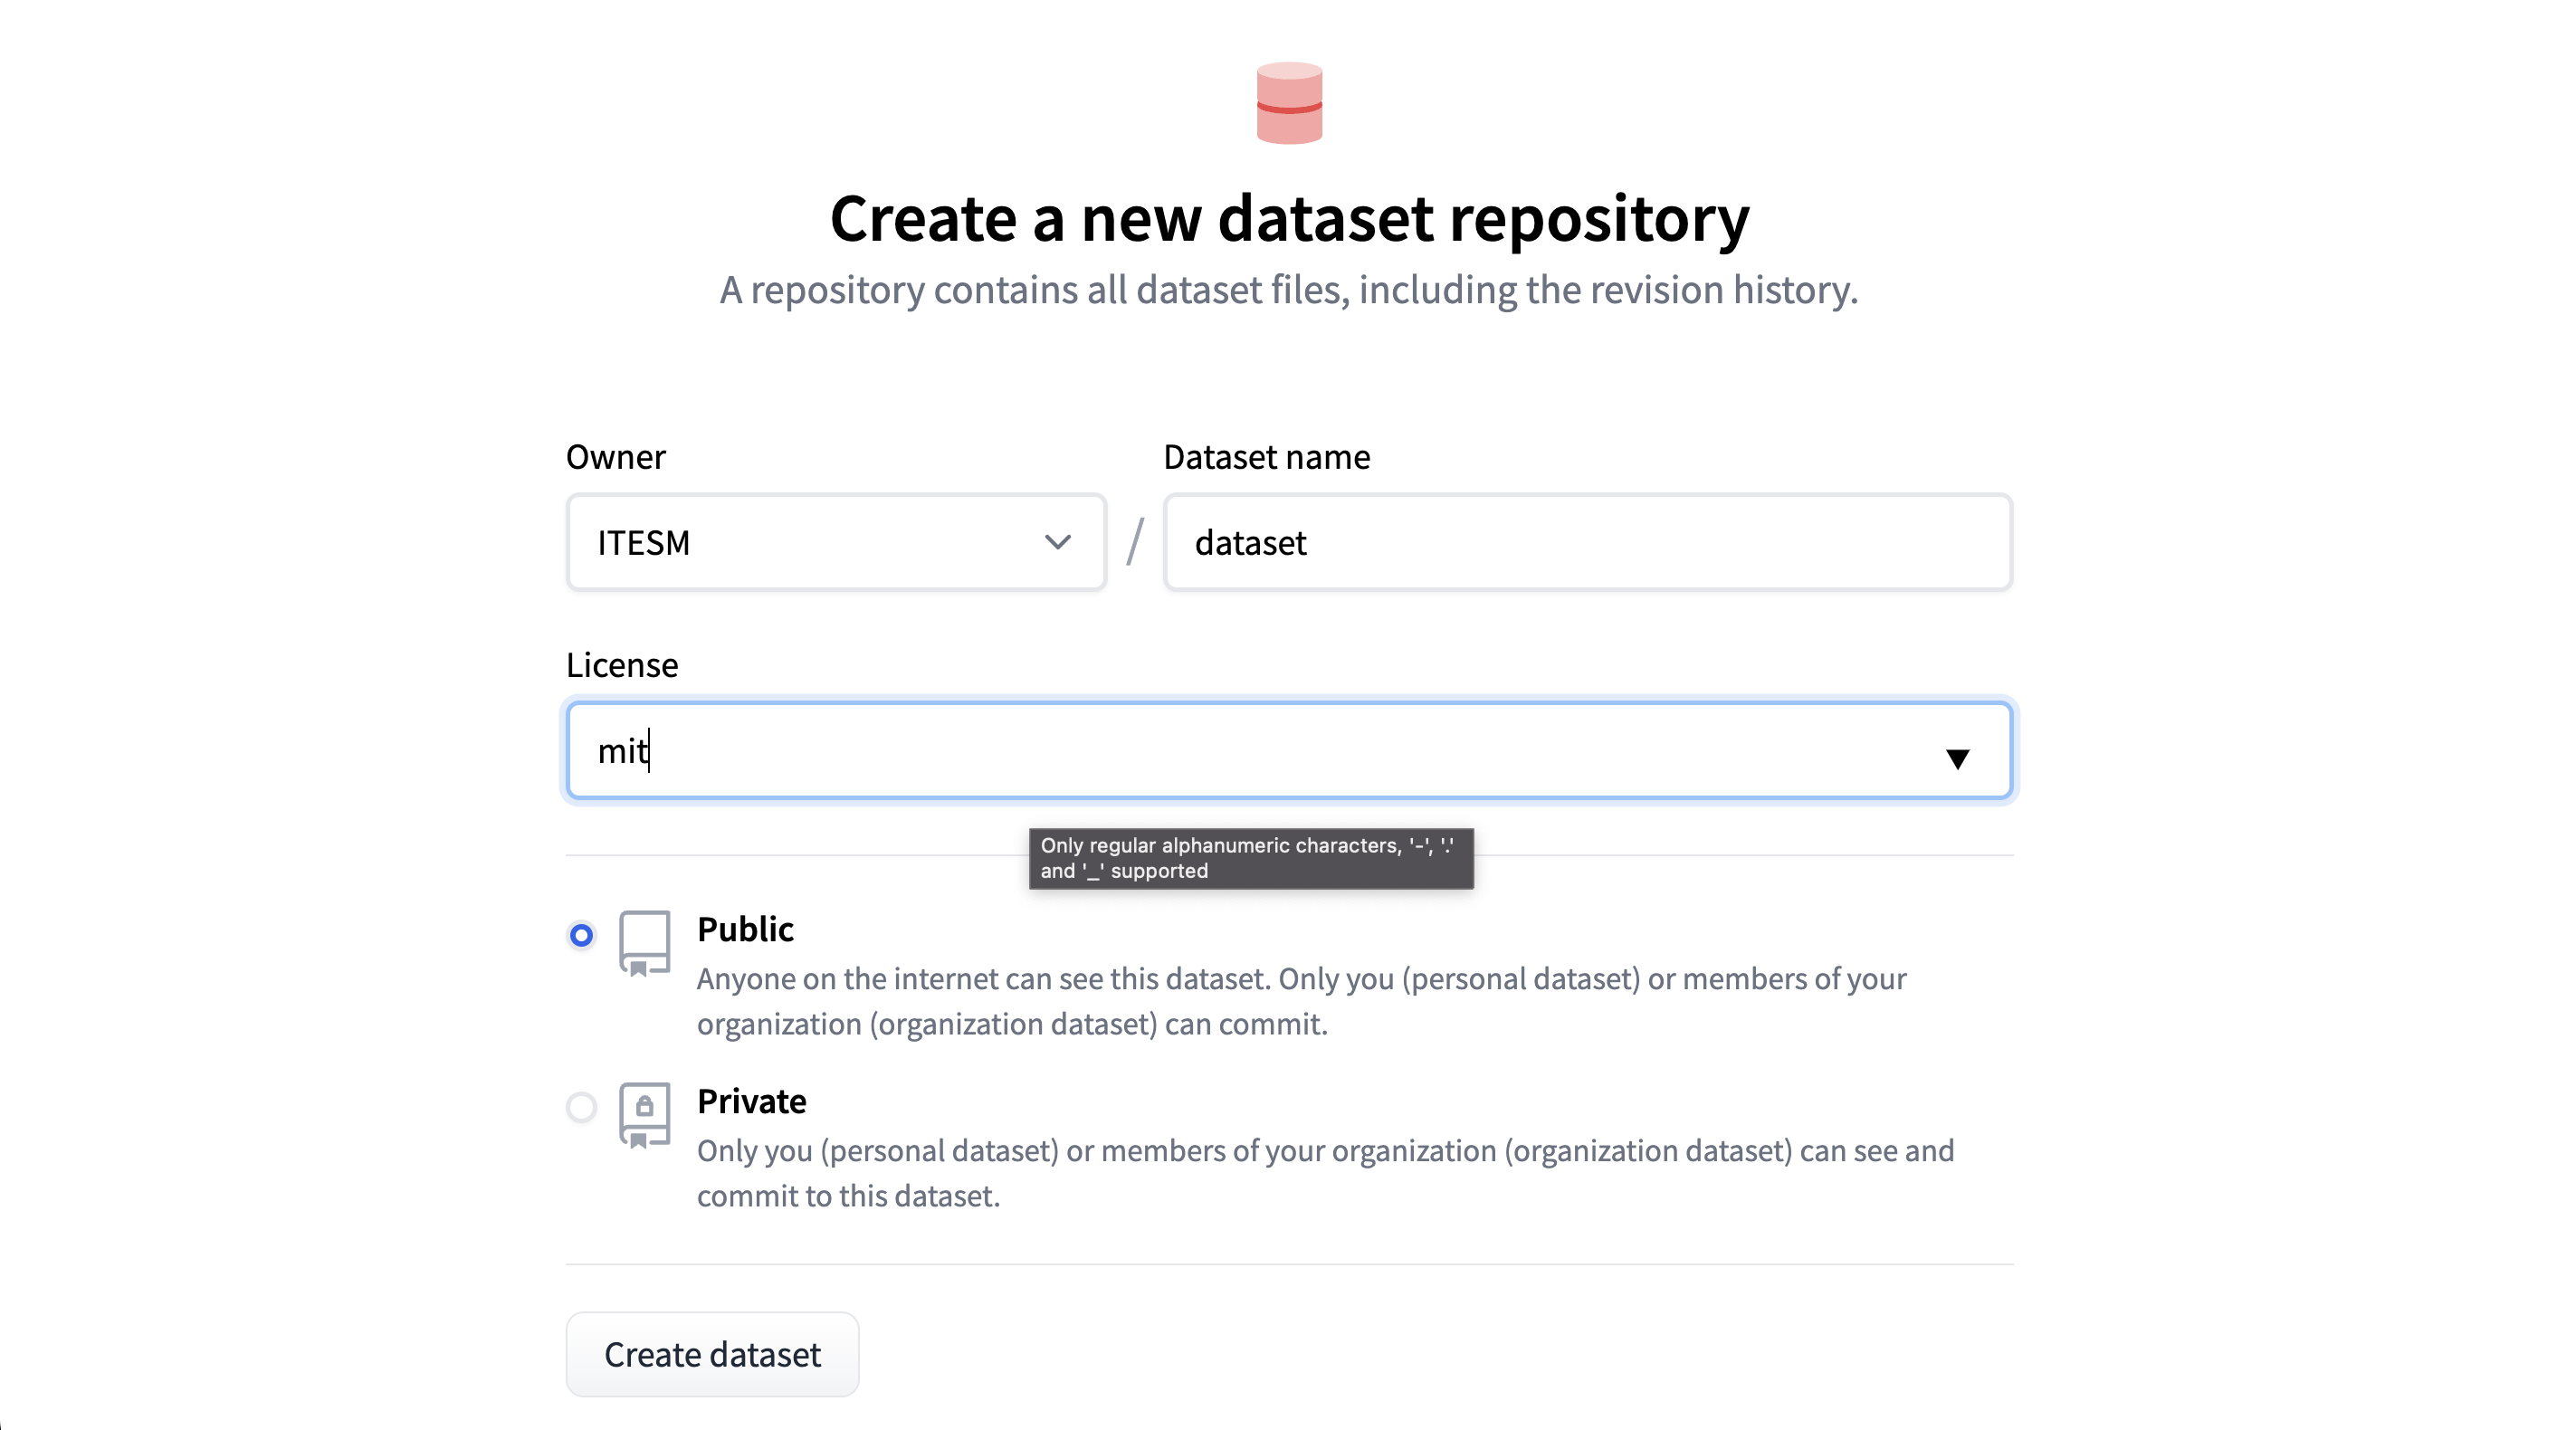Expand the License dropdown arrow

coord(1957,758)
